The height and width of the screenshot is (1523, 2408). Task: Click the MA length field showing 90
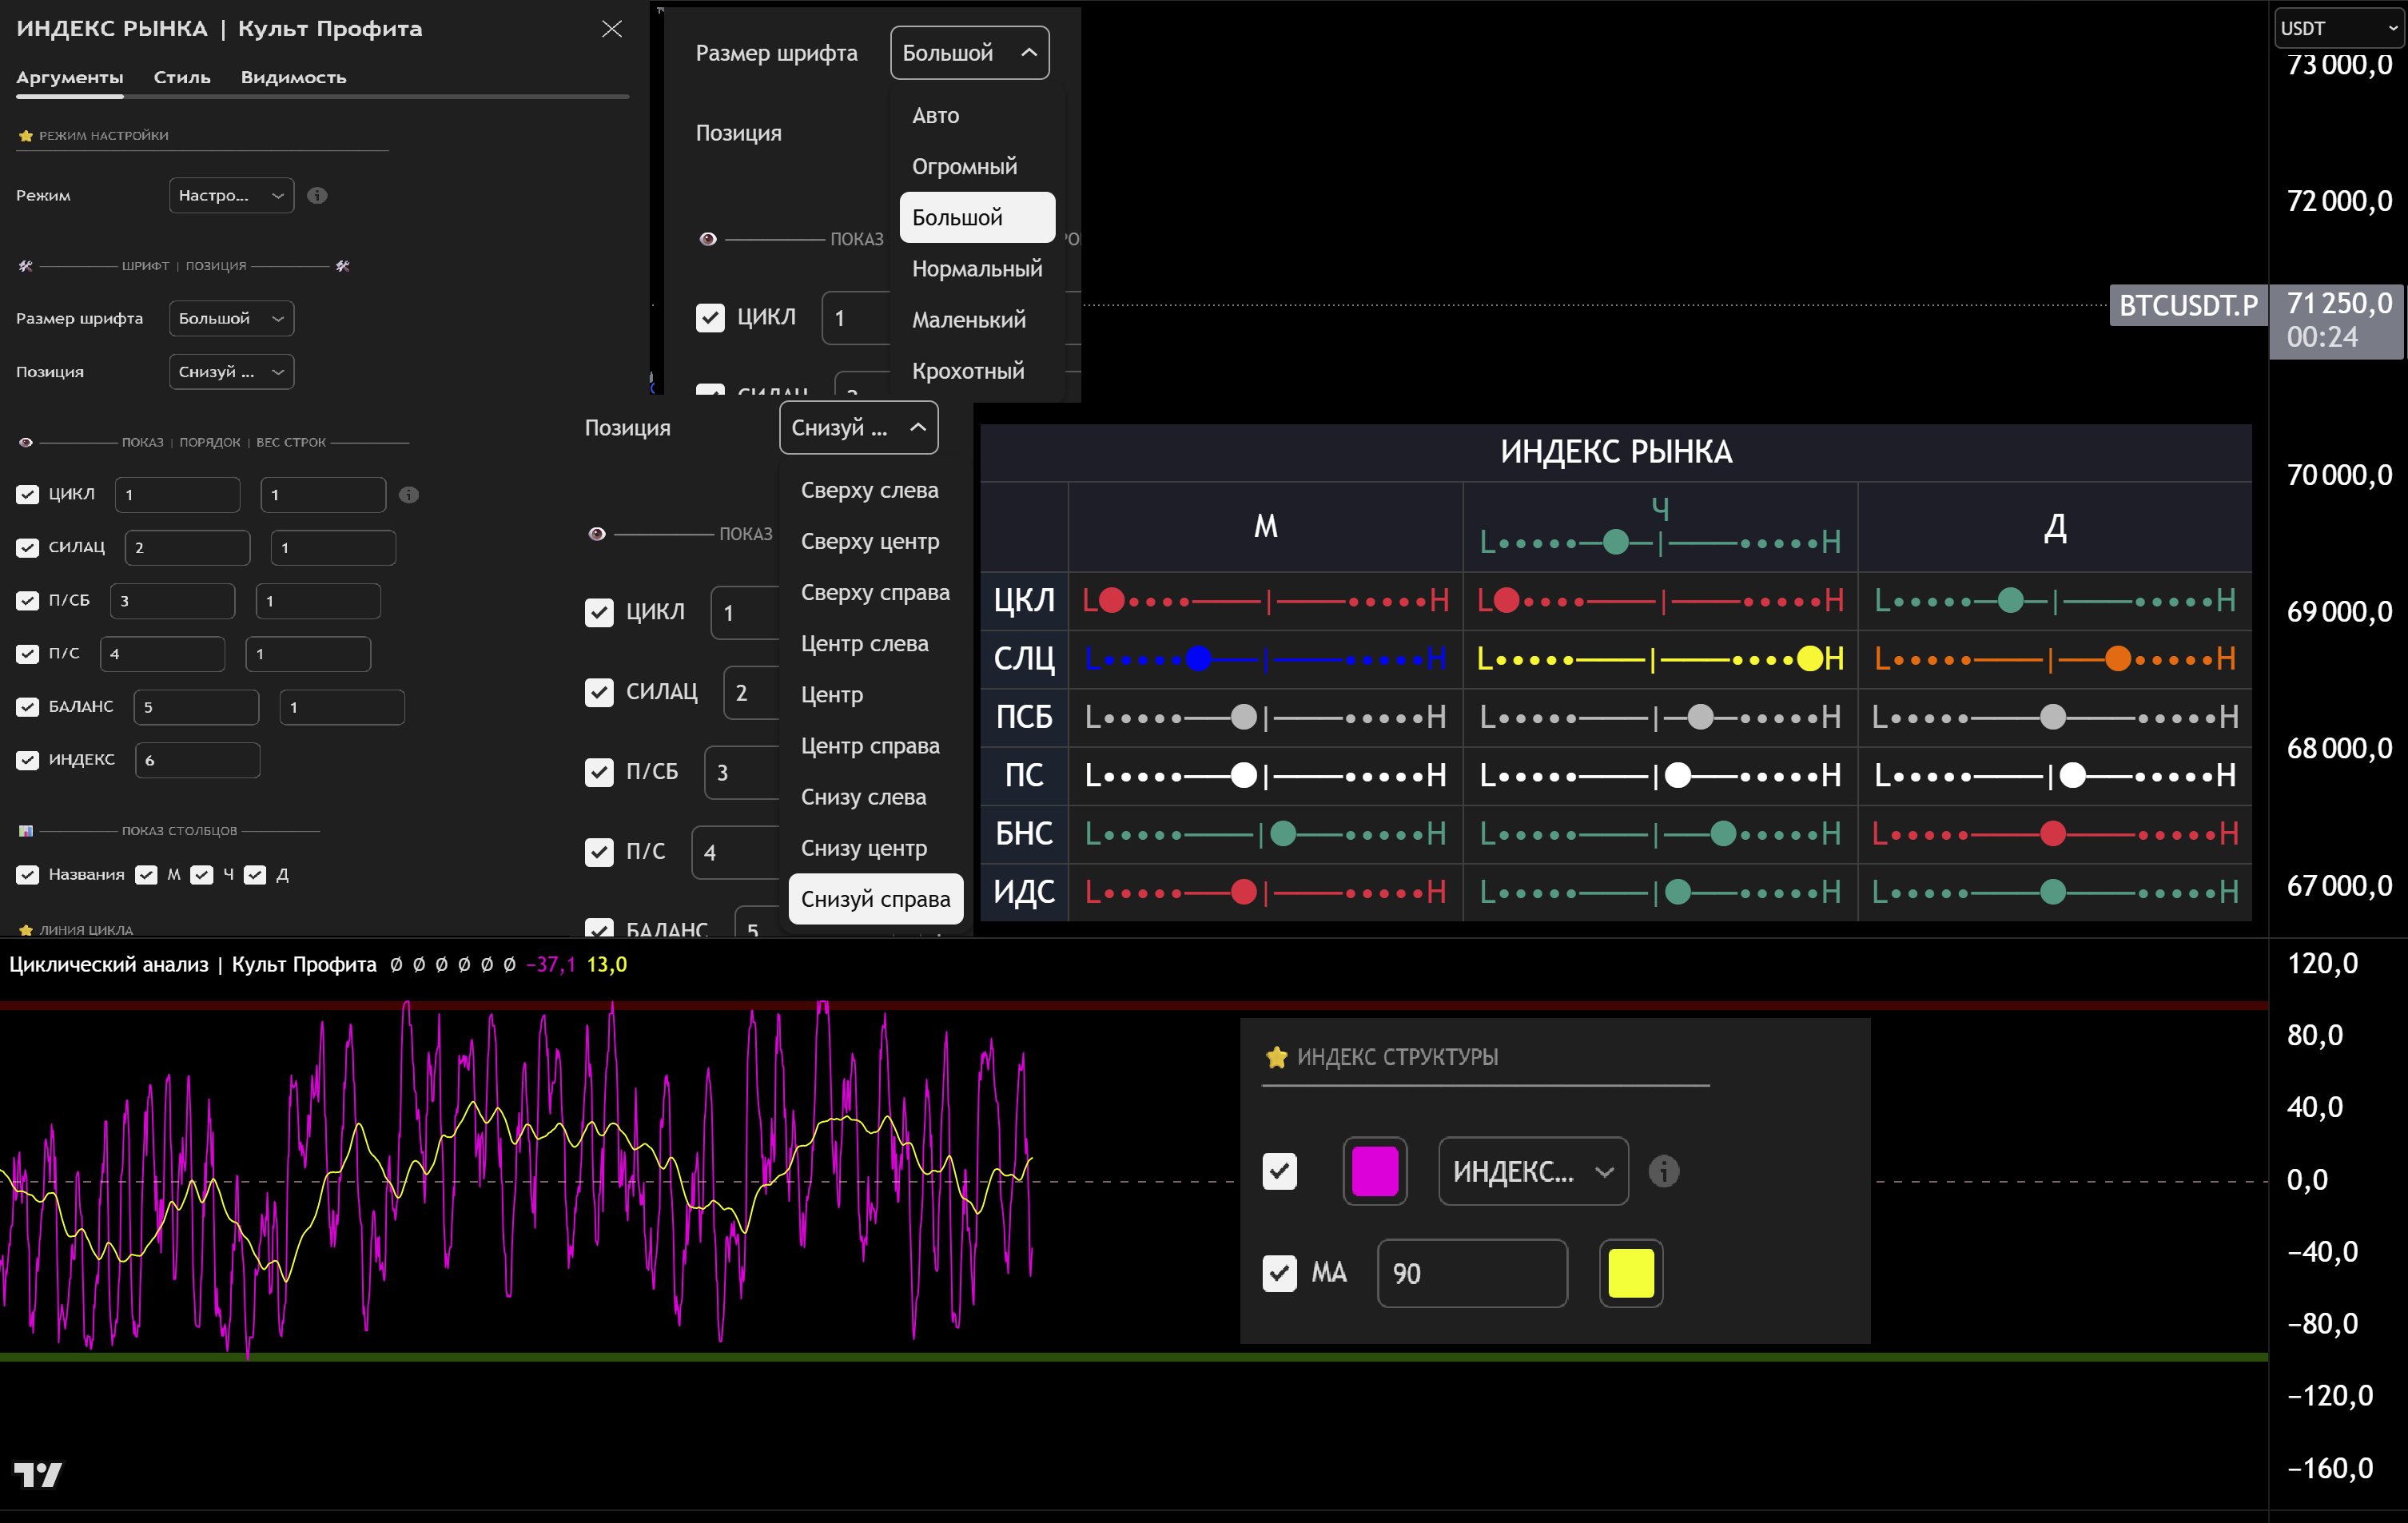pyautogui.click(x=1471, y=1272)
